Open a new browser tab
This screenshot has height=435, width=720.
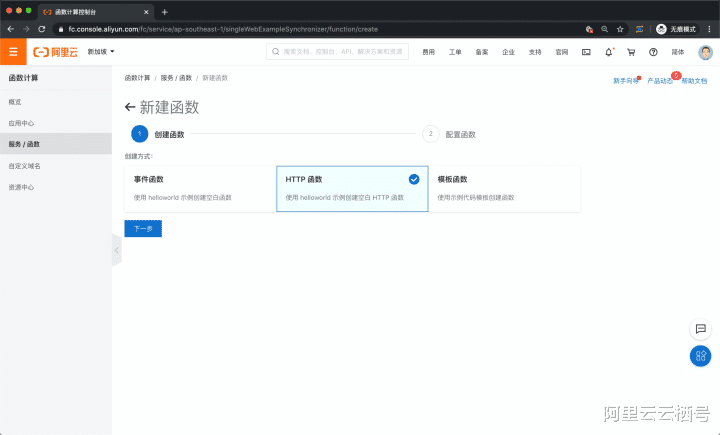click(x=165, y=12)
